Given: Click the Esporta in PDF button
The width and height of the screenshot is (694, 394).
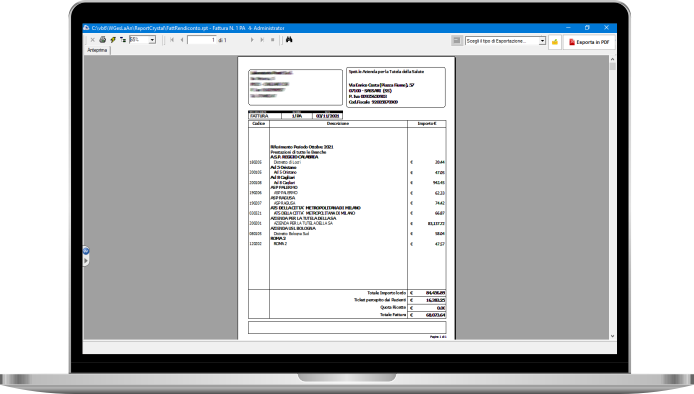Looking at the screenshot, I should click(589, 42).
